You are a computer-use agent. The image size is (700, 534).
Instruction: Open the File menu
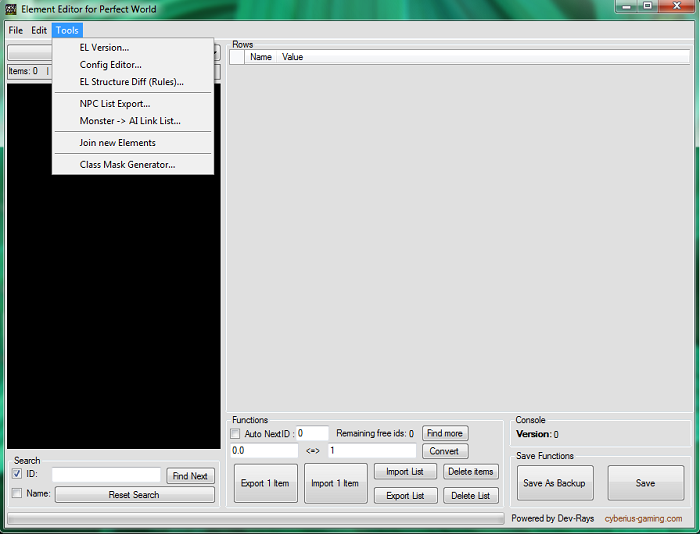(x=16, y=30)
